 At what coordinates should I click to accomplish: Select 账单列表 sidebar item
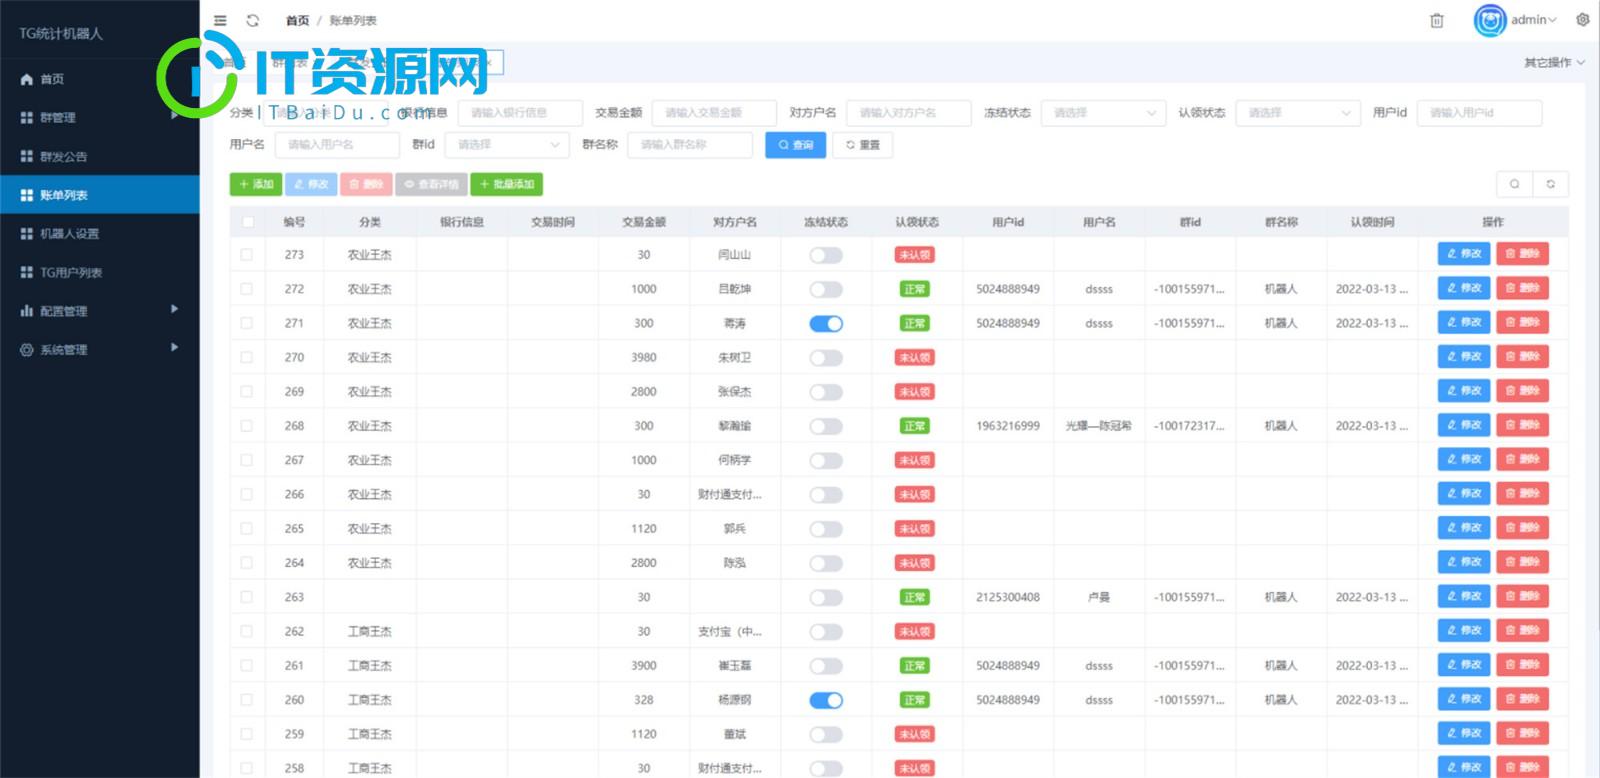coord(100,195)
